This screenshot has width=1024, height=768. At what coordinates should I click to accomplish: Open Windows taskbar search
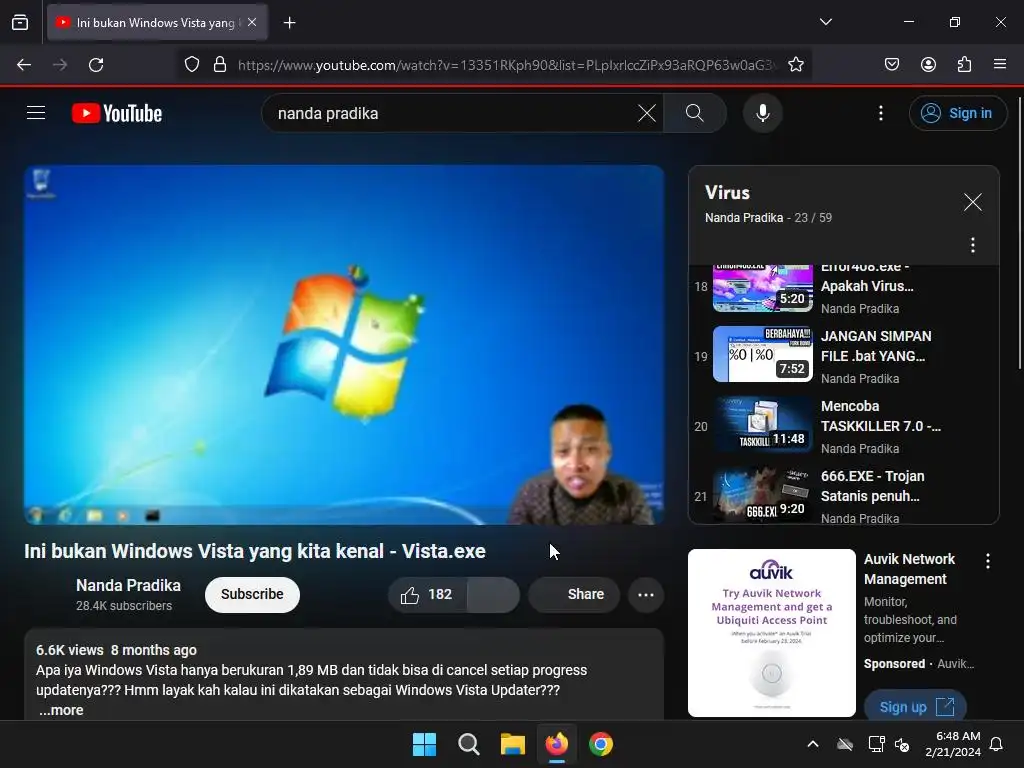click(468, 744)
